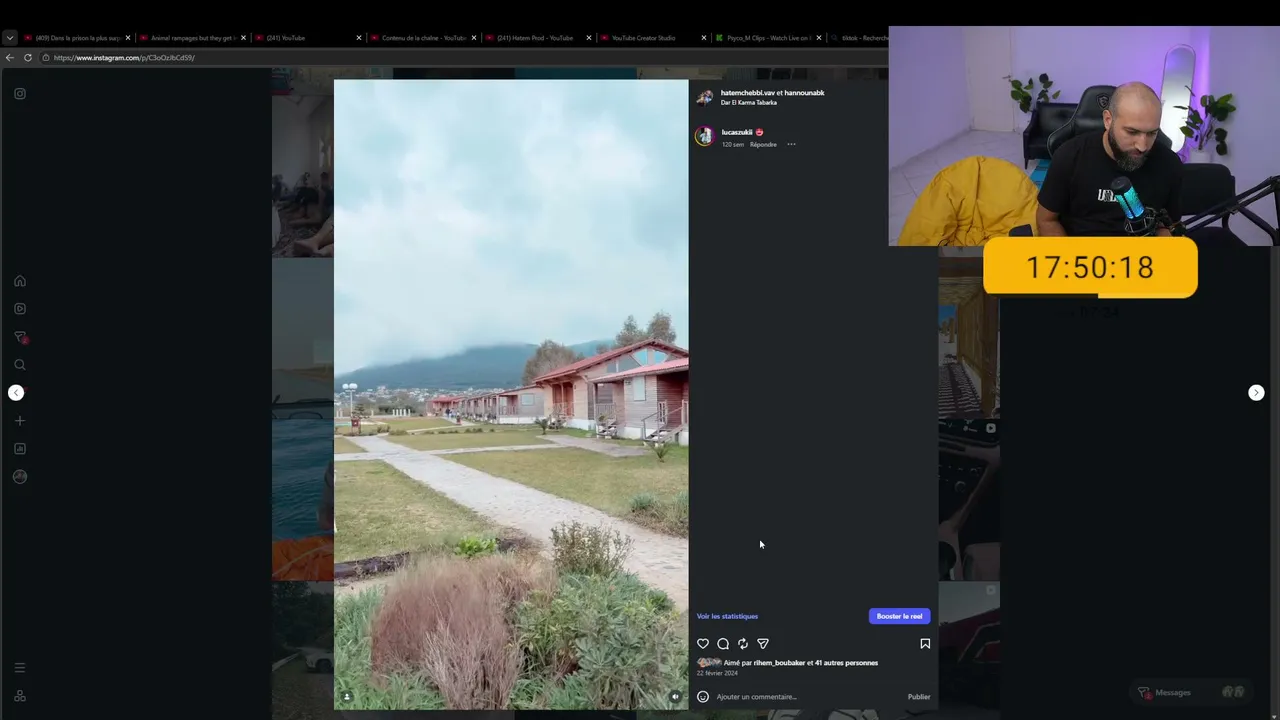Open profile avatar in left sidebar

click(x=20, y=477)
